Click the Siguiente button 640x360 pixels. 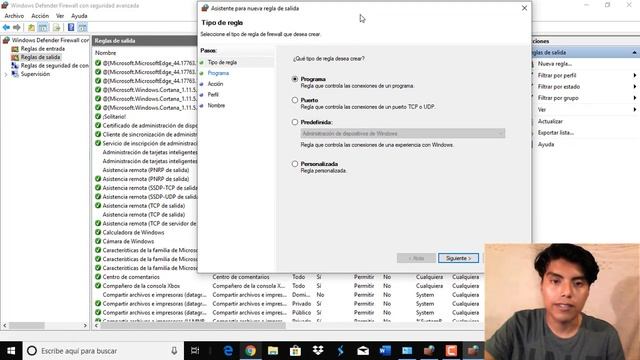458,258
